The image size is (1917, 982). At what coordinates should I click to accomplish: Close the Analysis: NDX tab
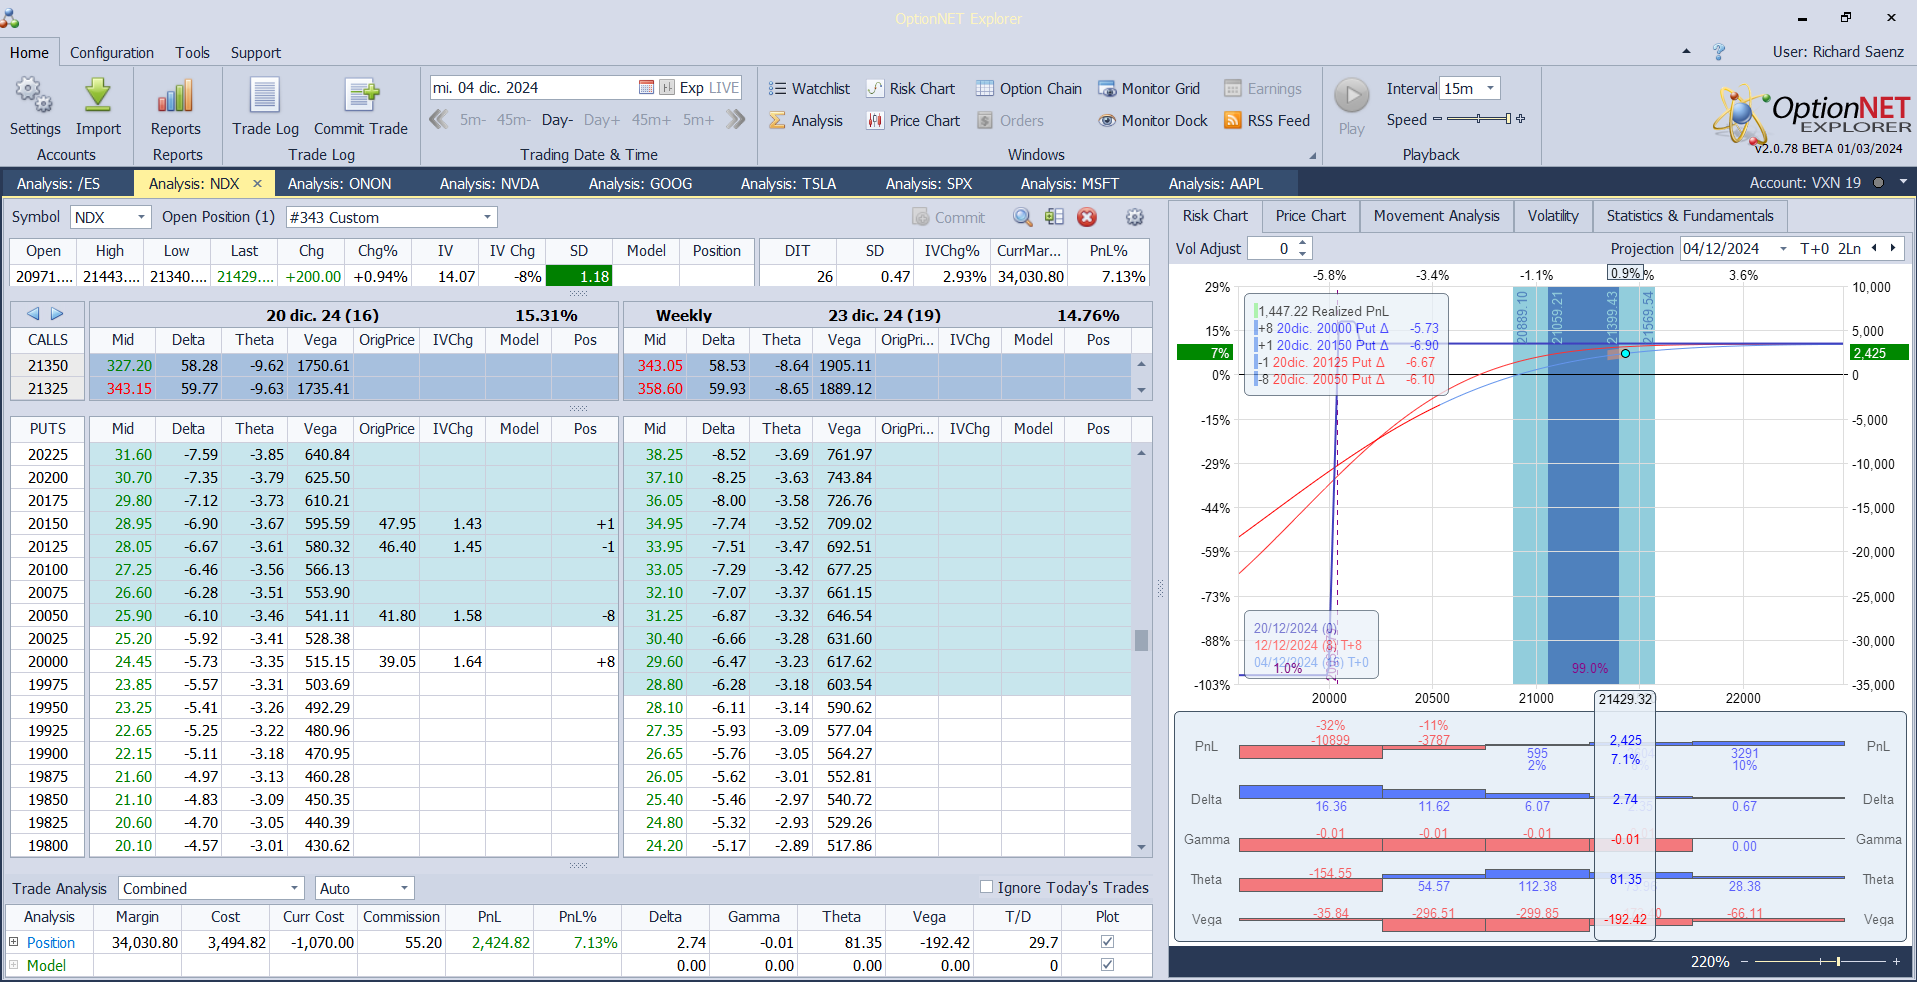(257, 184)
